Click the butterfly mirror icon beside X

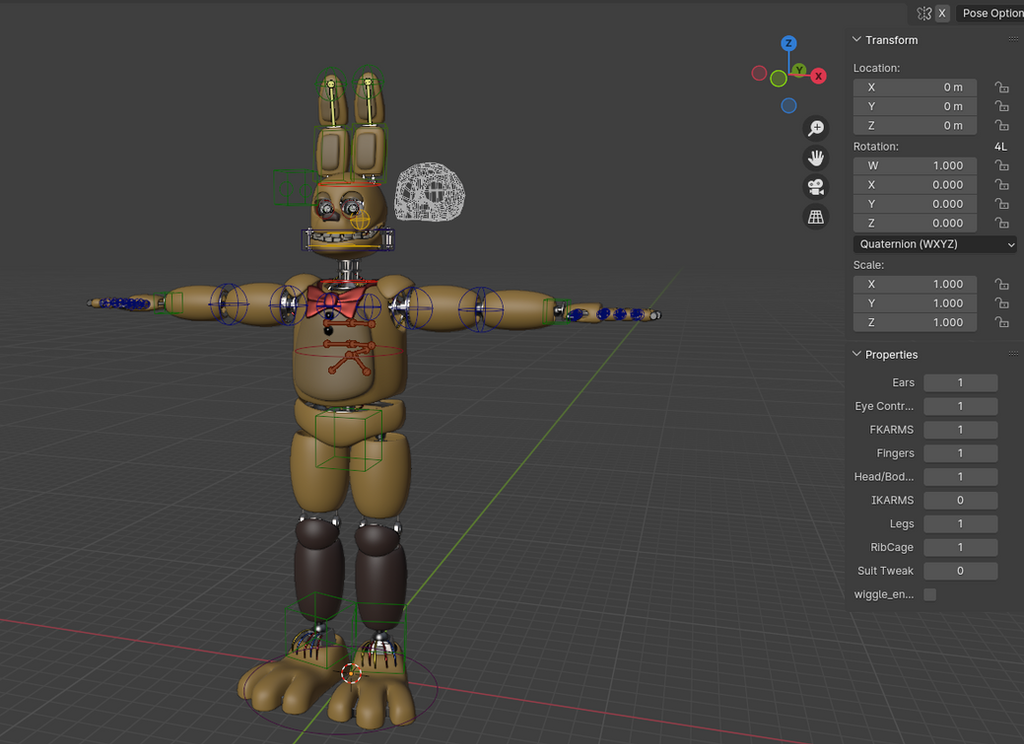click(923, 13)
